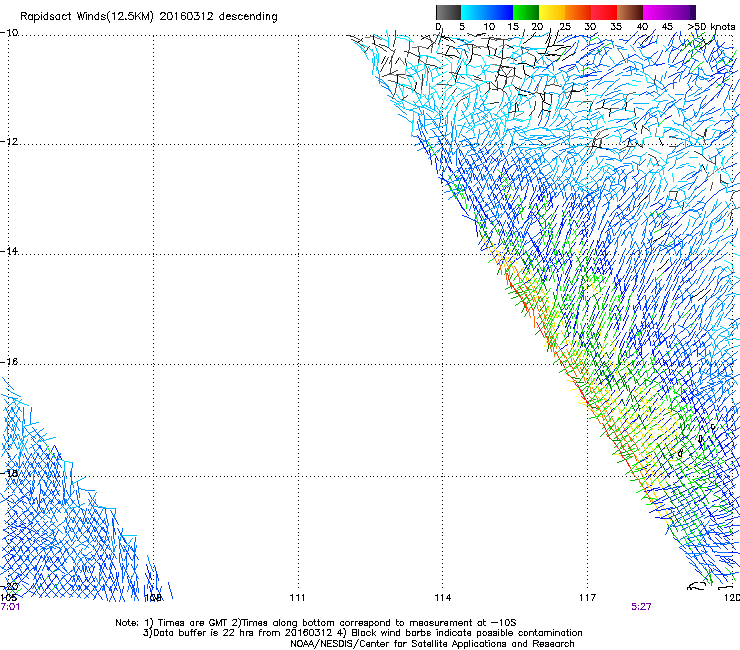Click the '15' legend scale label
Screen dimensions: 740x650
(x=513, y=27)
